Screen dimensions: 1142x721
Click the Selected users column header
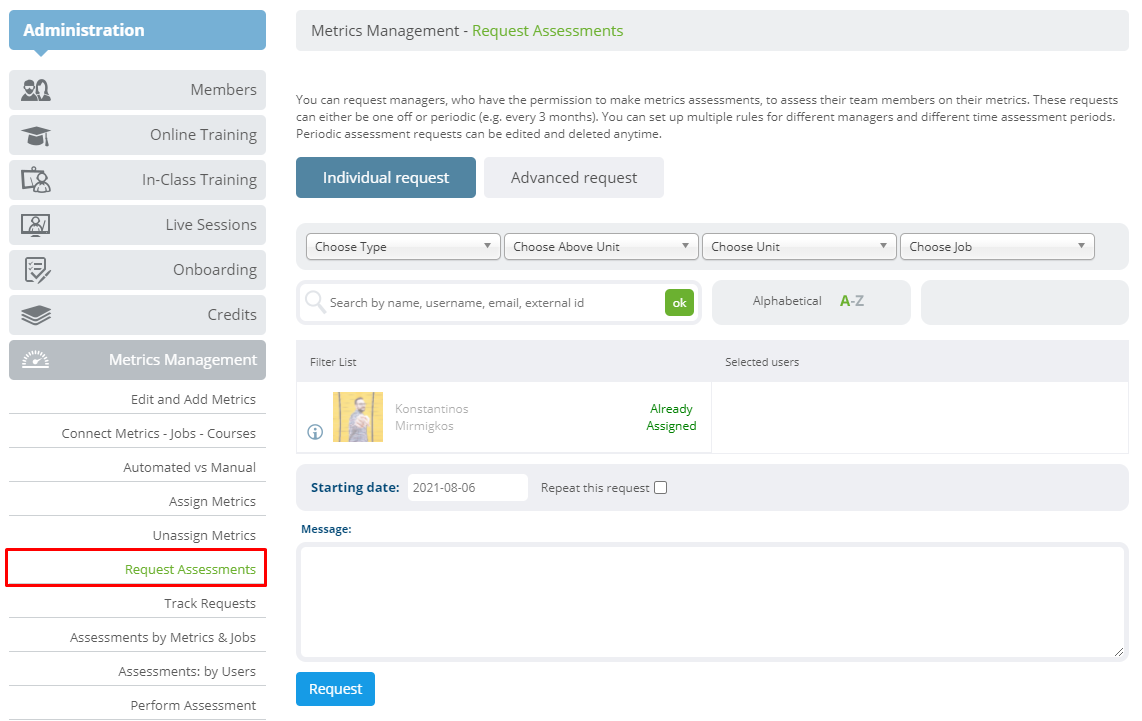coord(762,362)
